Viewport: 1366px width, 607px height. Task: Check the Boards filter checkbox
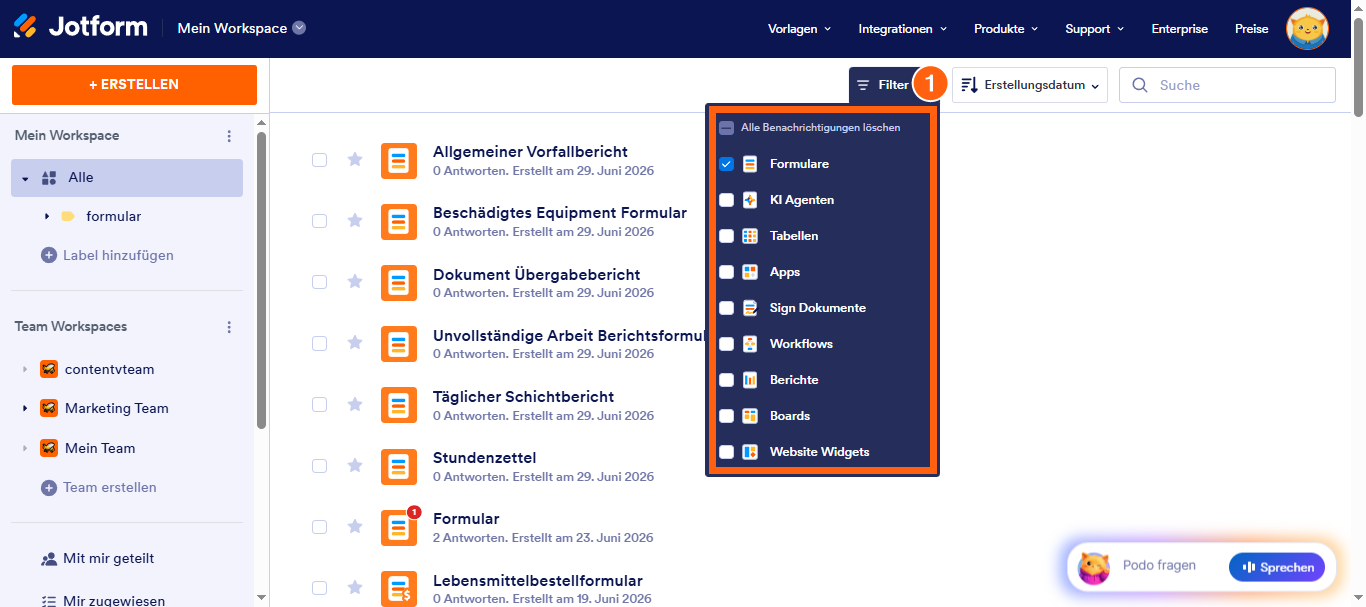tap(727, 416)
